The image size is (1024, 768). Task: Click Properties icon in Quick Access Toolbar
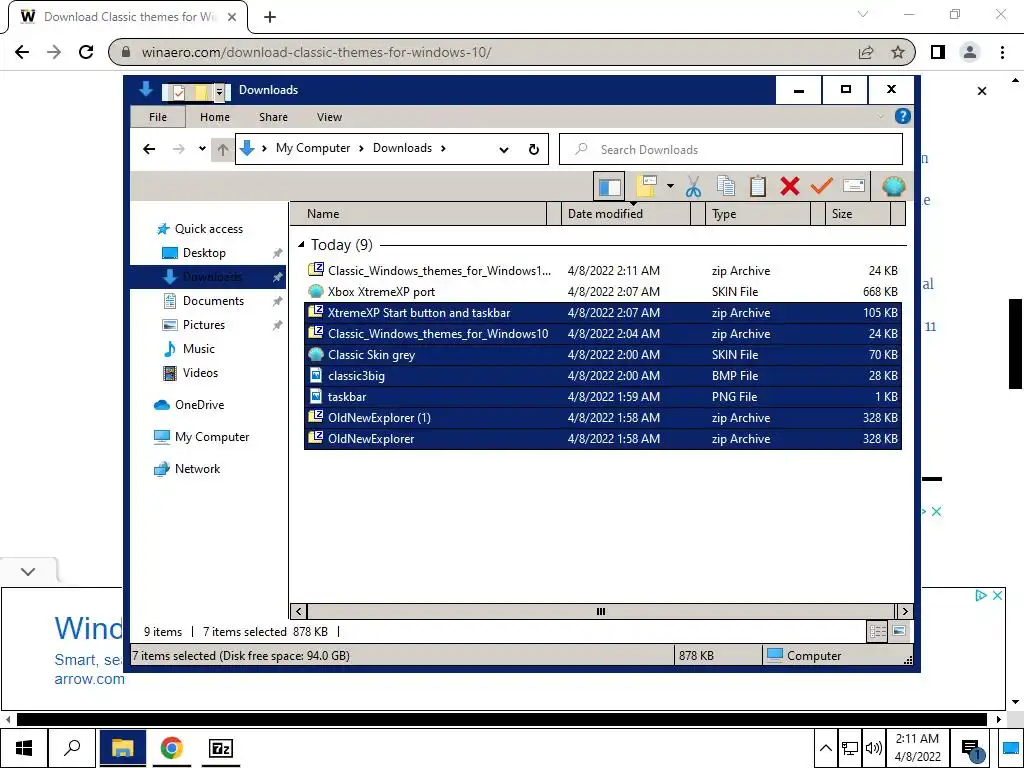pyautogui.click(x=178, y=92)
